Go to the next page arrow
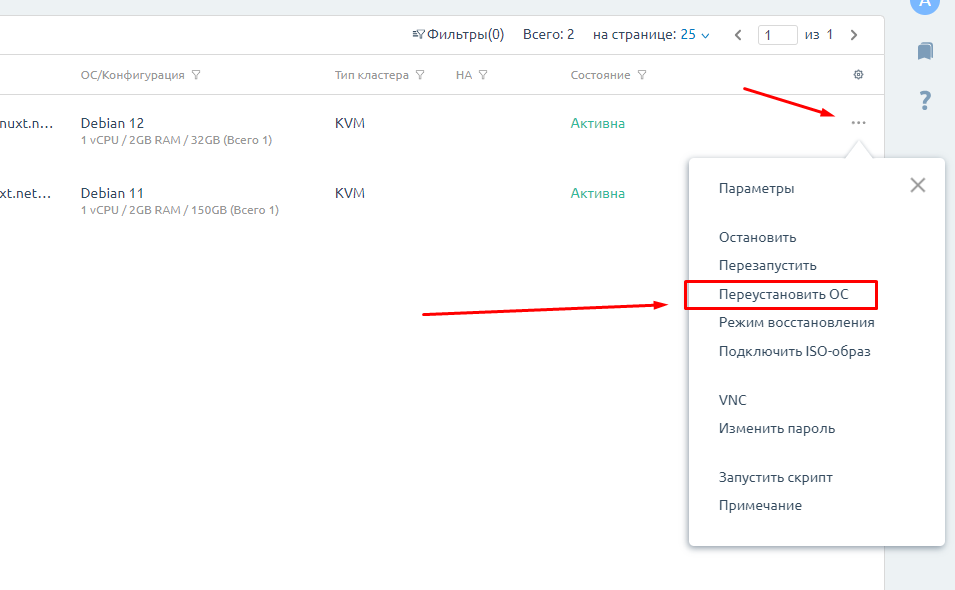Viewport: 955px width, 590px height. (853, 35)
